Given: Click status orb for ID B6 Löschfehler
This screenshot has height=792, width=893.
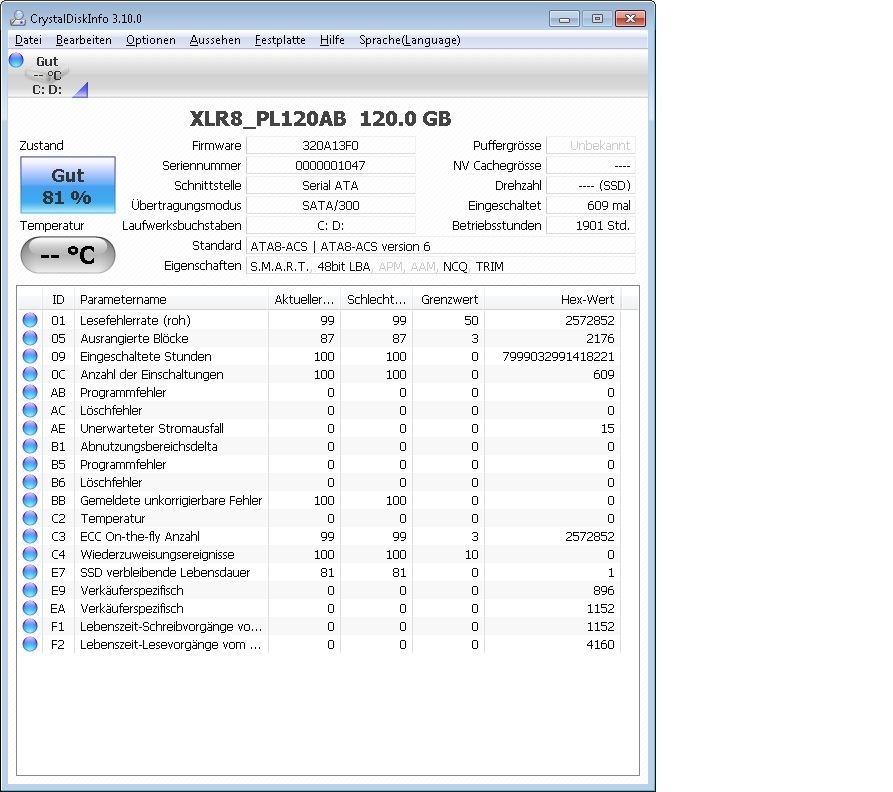Looking at the screenshot, I should tap(30, 482).
